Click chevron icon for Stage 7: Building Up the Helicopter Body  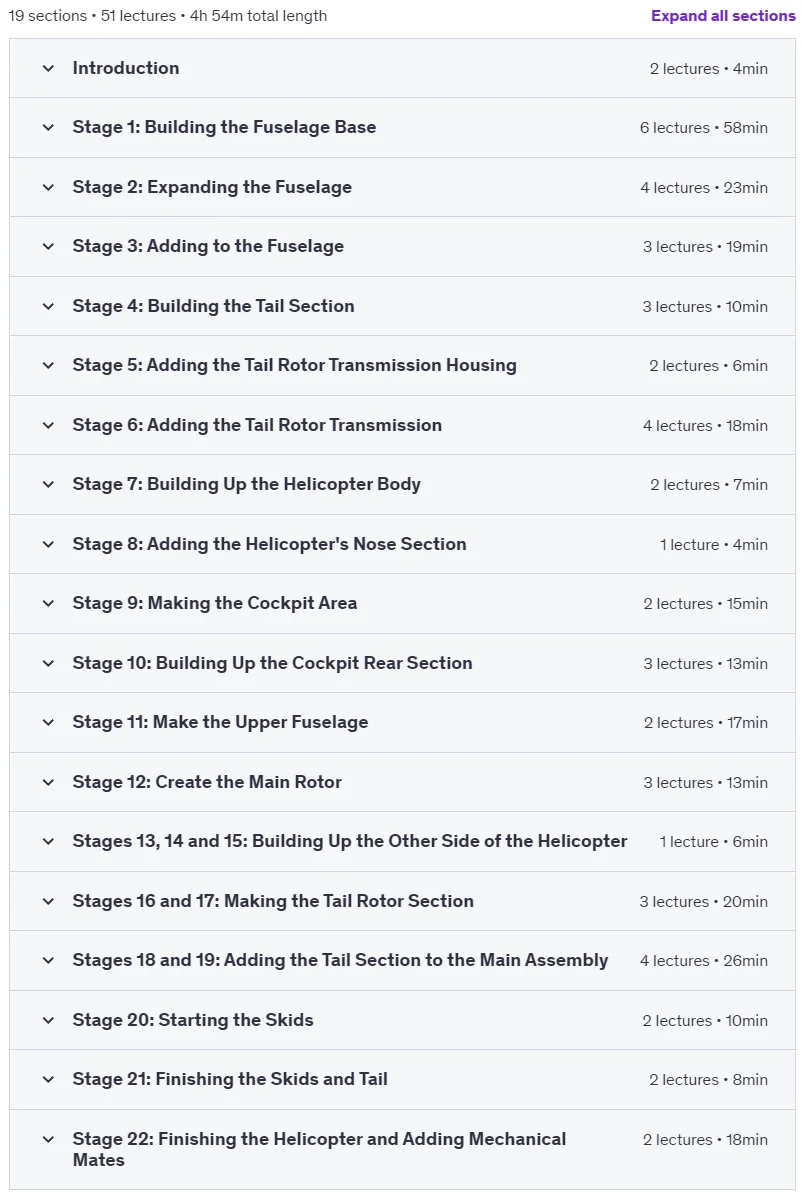point(48,484)
